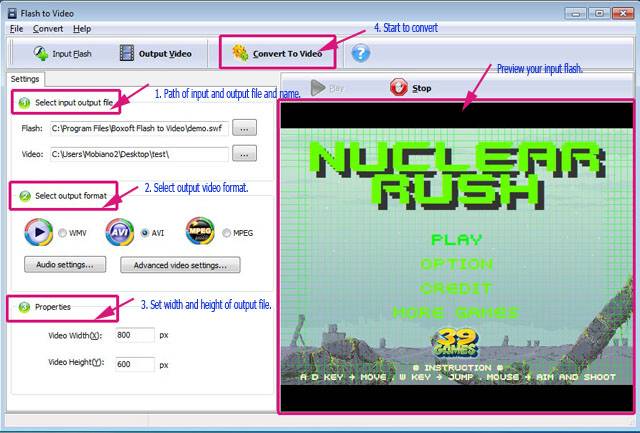640x433 pixels.
Task: Click OPTION in the game preview
Action: click(456, 264)
